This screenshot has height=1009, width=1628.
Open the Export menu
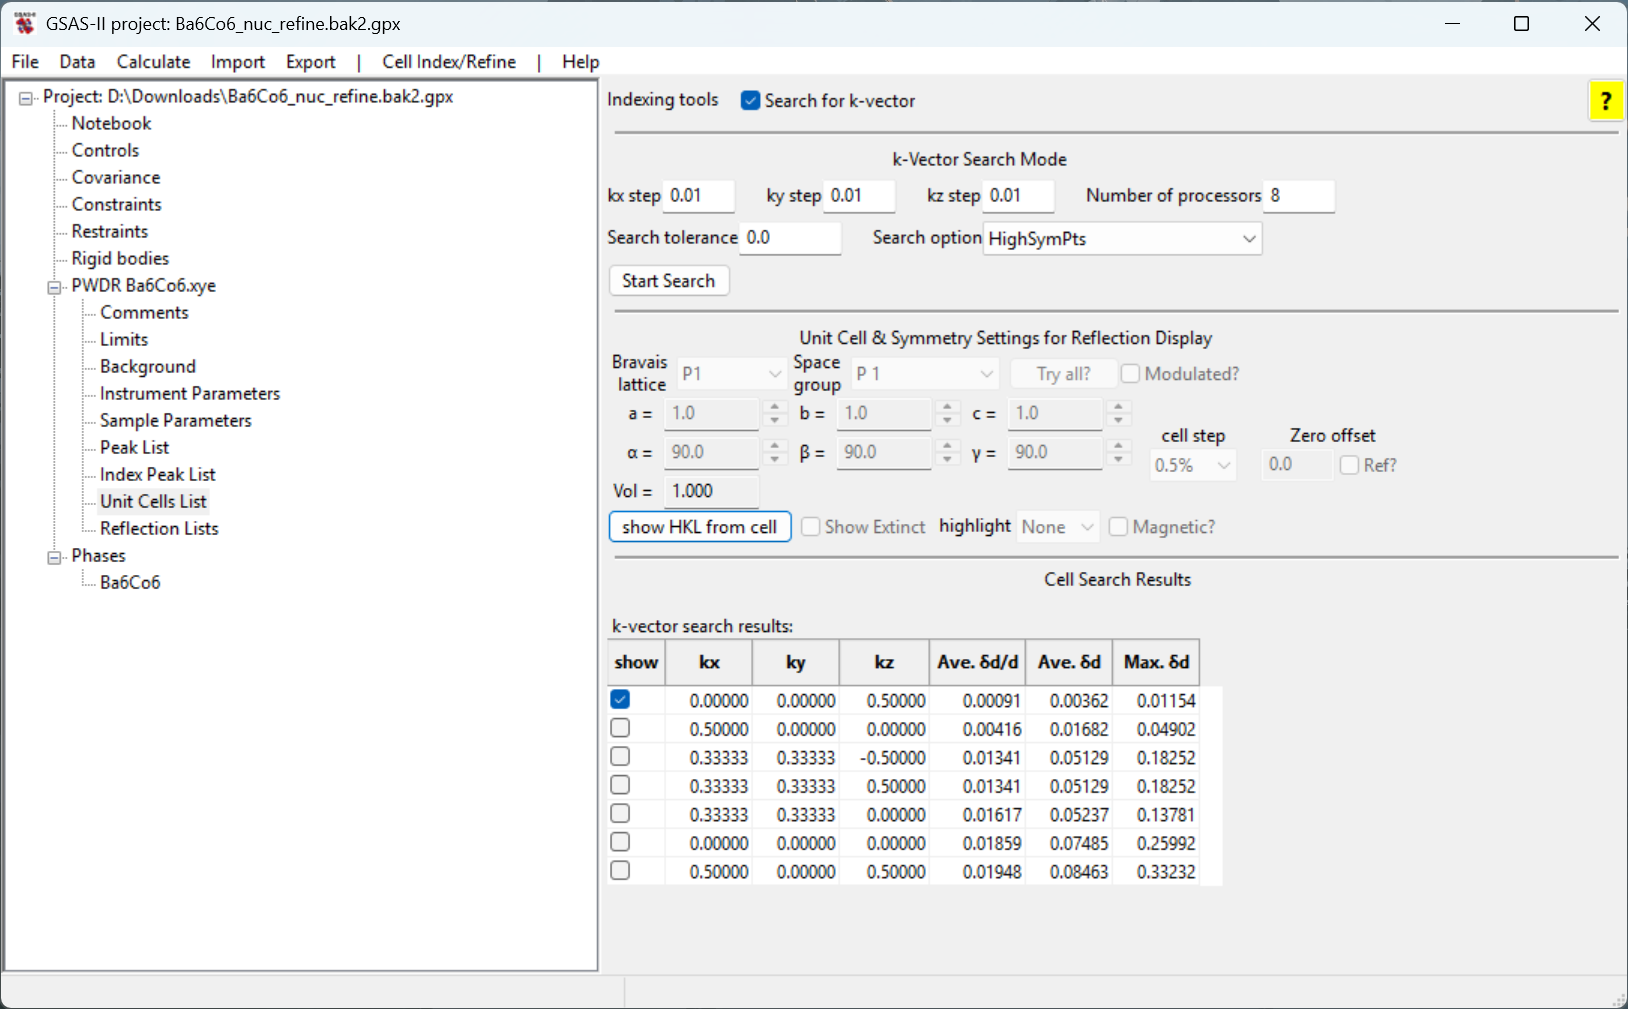coord(311,62)
